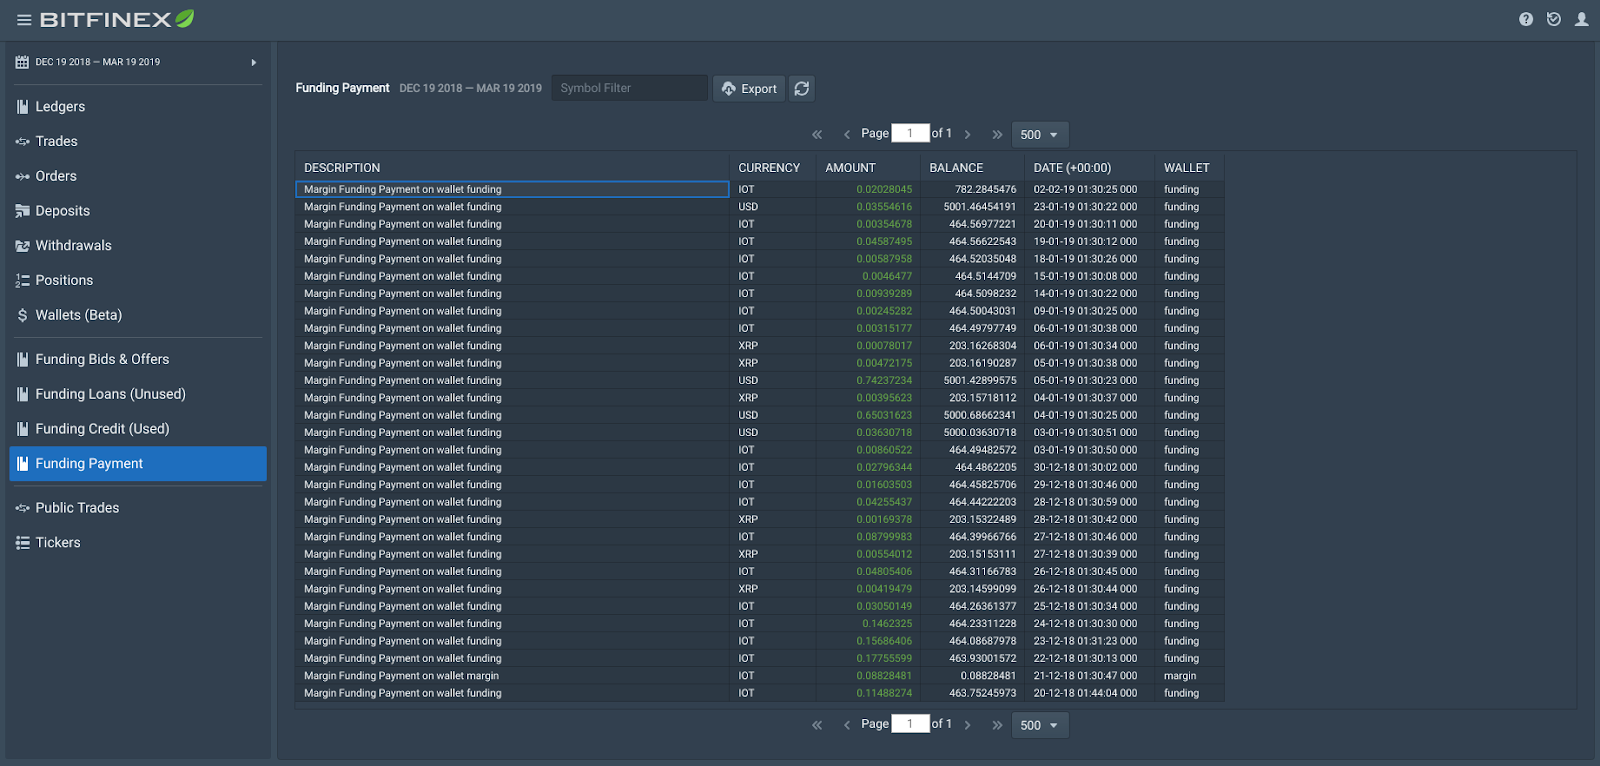Viewport: 1600px width, 766px height.
Task: Go to last page using top double-arrow
Action: 997,134
